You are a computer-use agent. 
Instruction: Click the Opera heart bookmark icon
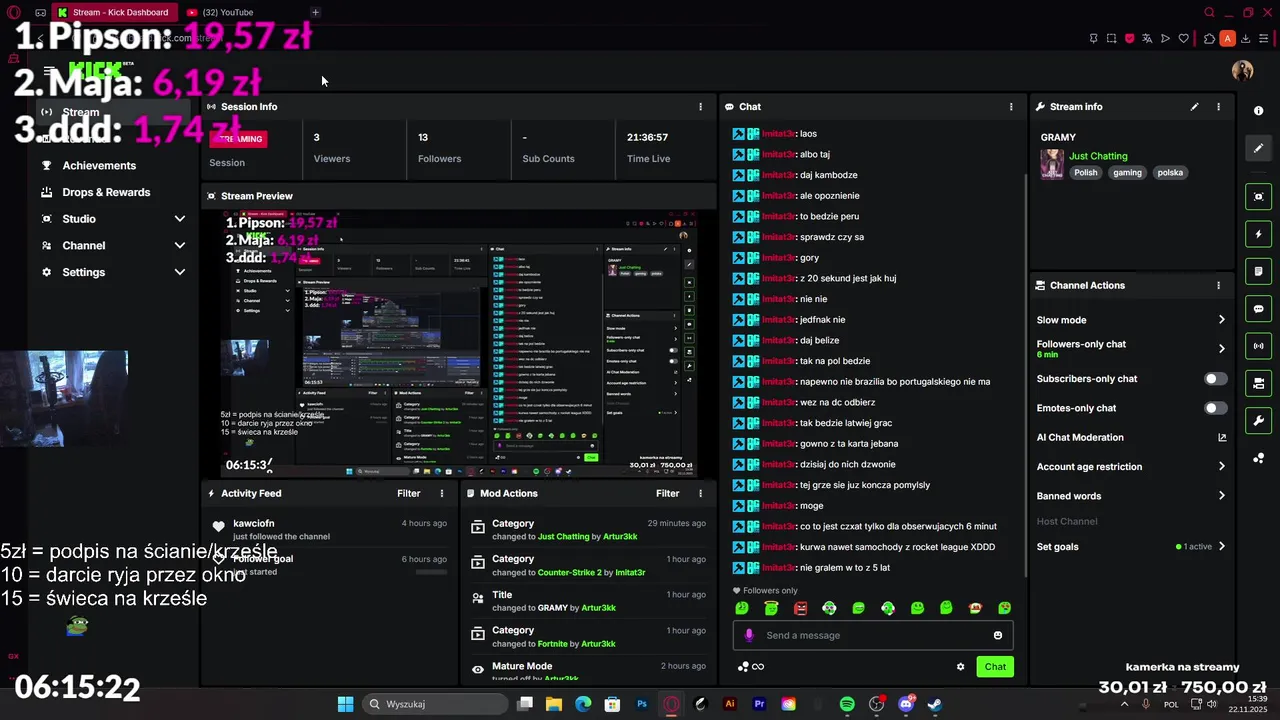click(x=1184, y=38)
